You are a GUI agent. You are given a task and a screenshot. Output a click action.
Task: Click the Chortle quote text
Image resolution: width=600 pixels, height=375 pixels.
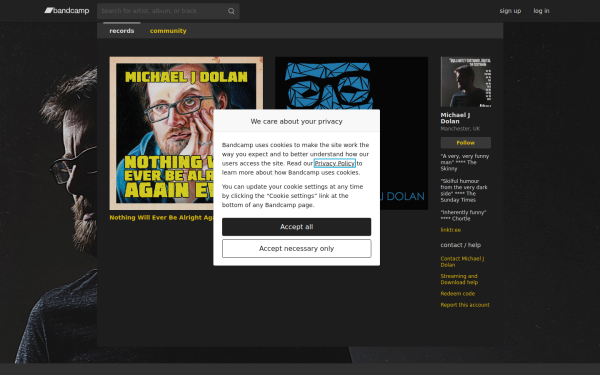tap(463, 215)
